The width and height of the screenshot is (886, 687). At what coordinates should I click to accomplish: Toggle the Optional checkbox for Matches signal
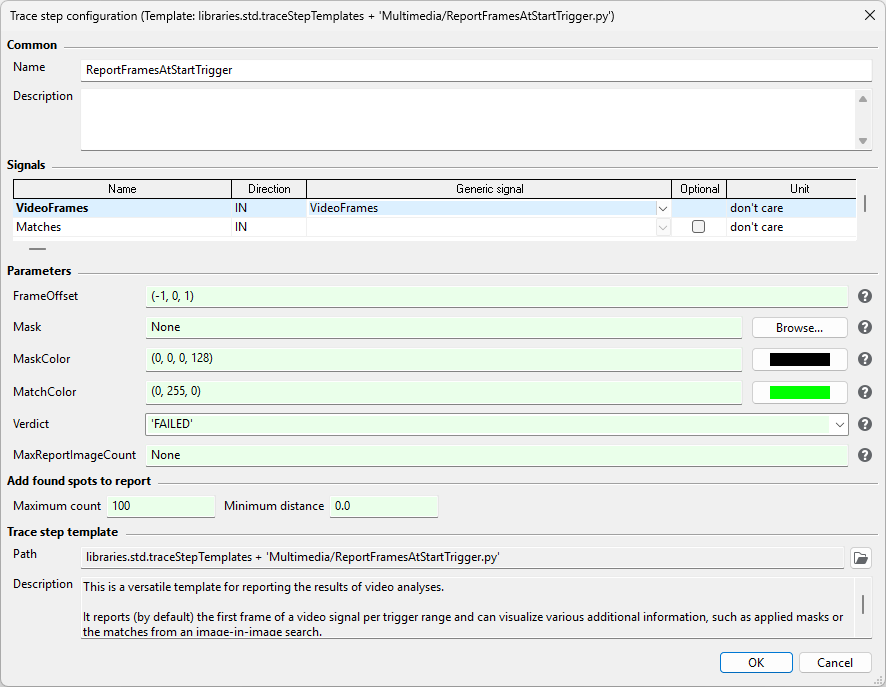[x=698, y=227]
